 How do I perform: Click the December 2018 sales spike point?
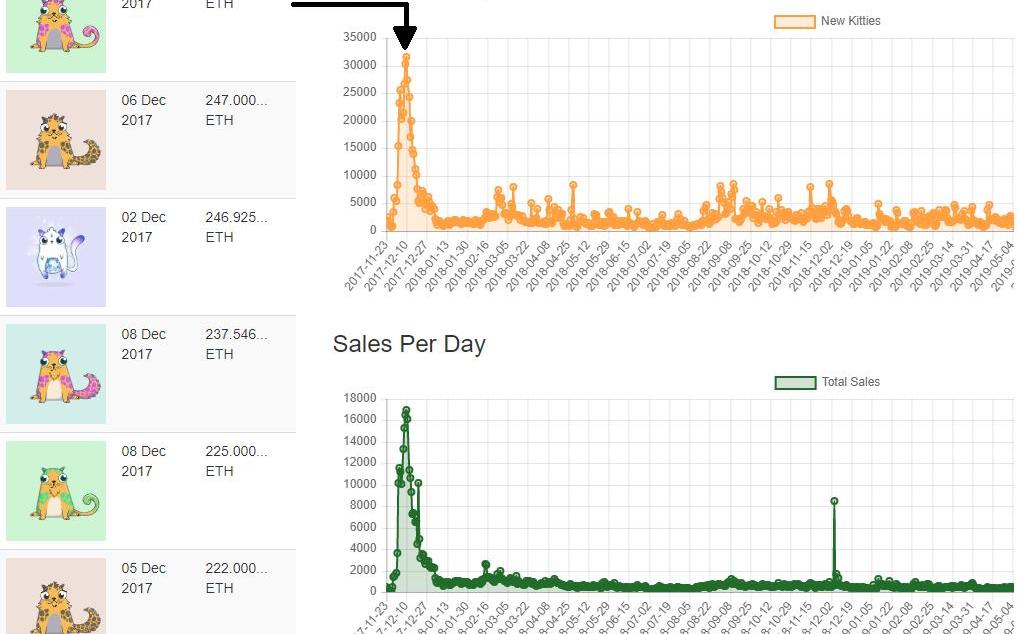tap(834, 501)
